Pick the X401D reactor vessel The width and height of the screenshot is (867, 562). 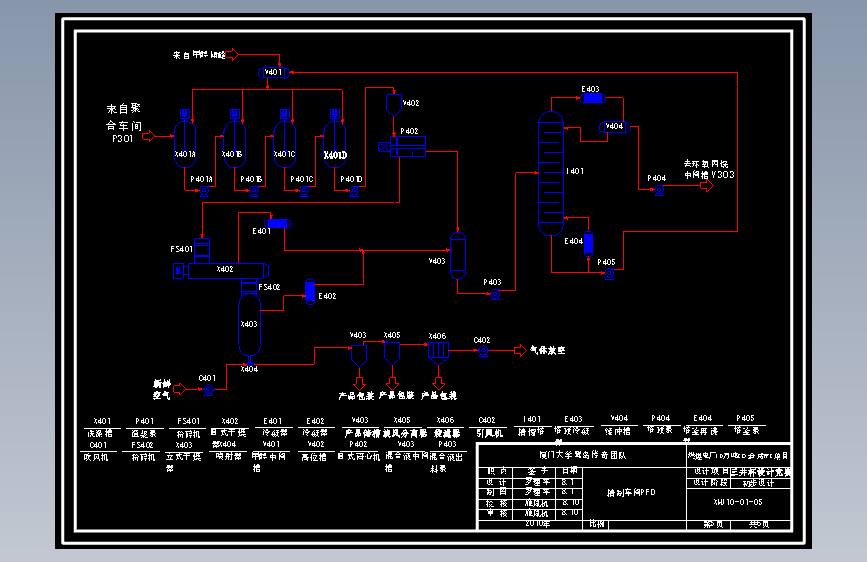335,144
